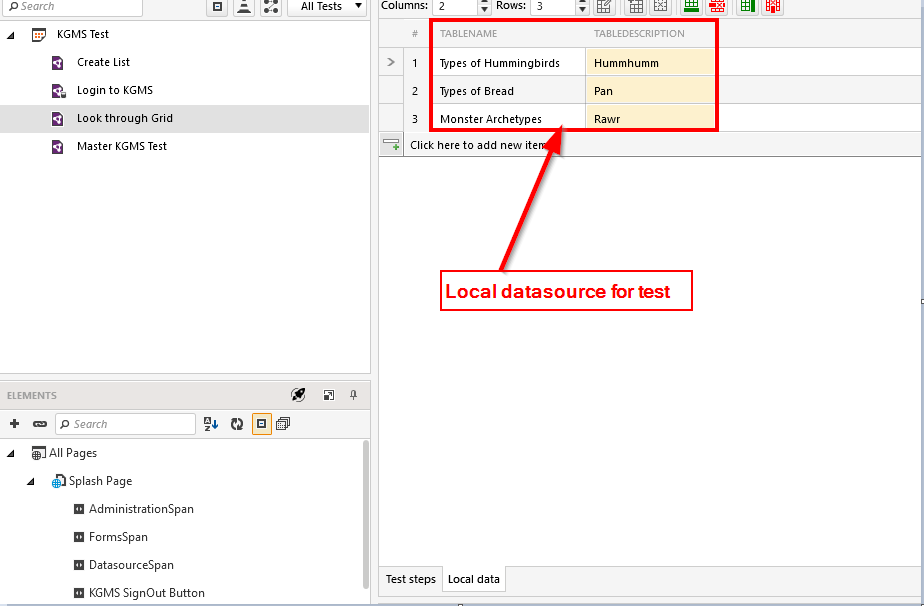
Task: Collapse the All Pages tree node
Action: coord(11,453)
